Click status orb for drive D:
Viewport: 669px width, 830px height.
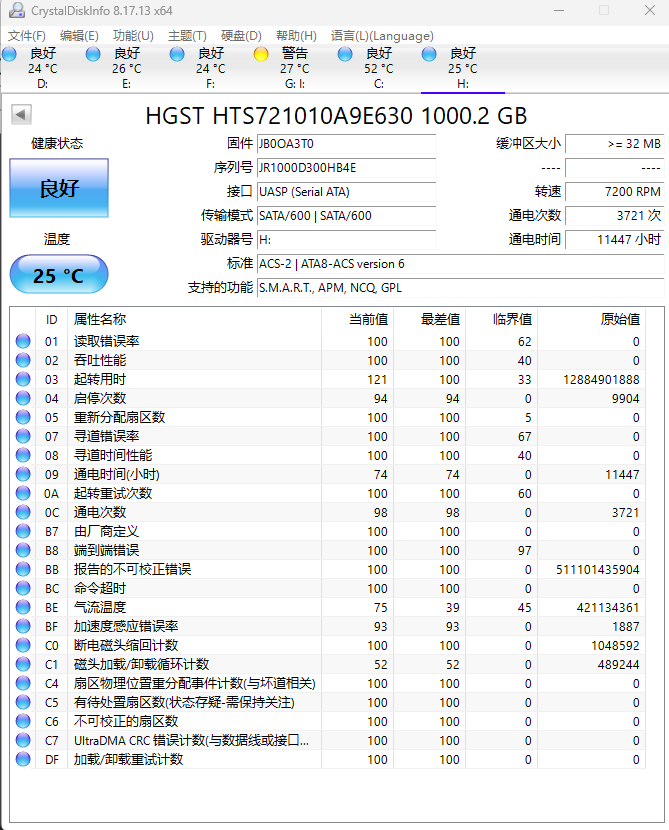coord(9,54)
